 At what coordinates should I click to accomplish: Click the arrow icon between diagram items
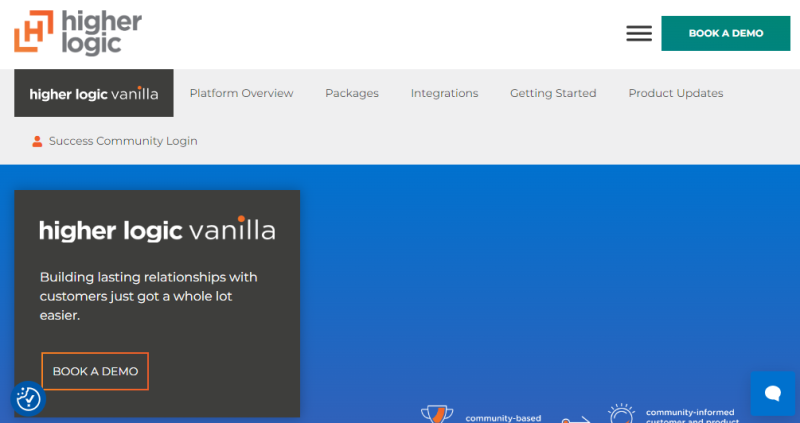[577, 419]
